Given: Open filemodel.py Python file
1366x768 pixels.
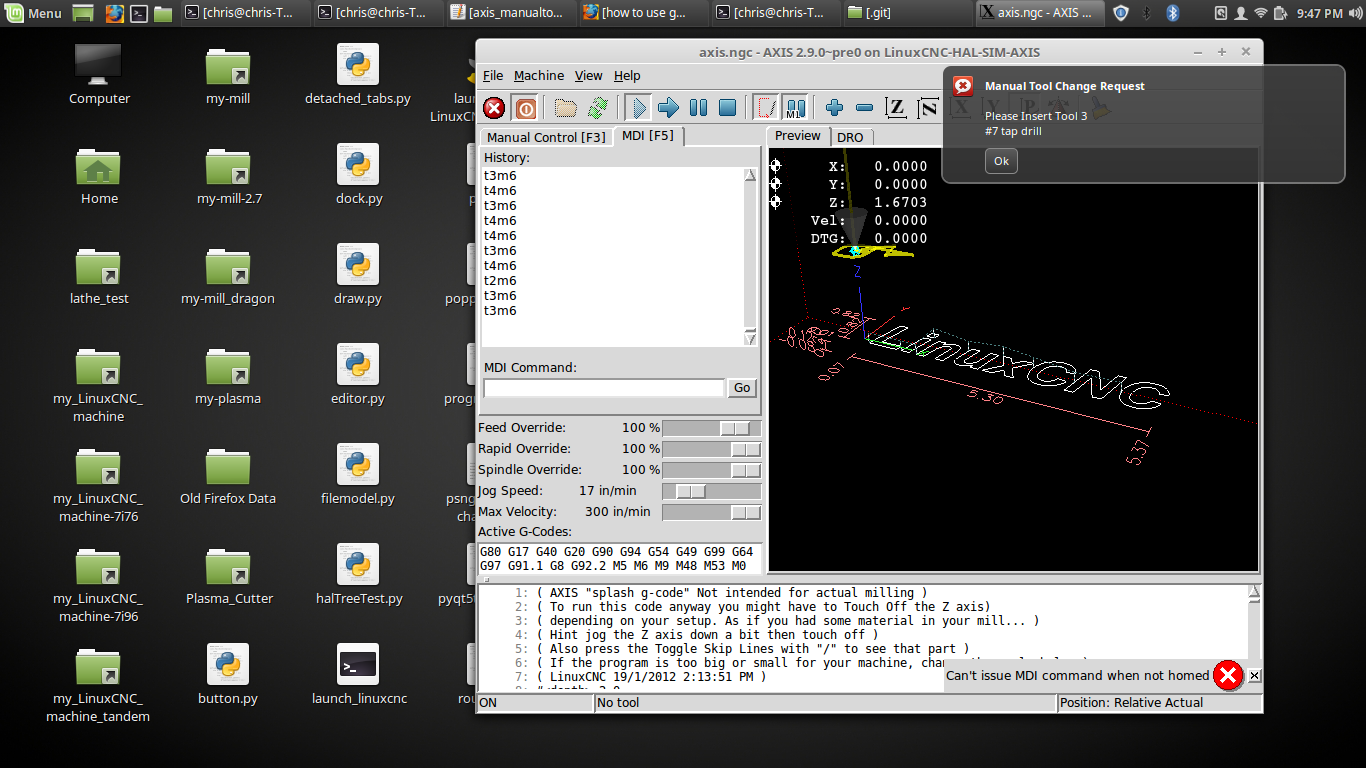Looking at the screenshot, I should coord(358,475).
